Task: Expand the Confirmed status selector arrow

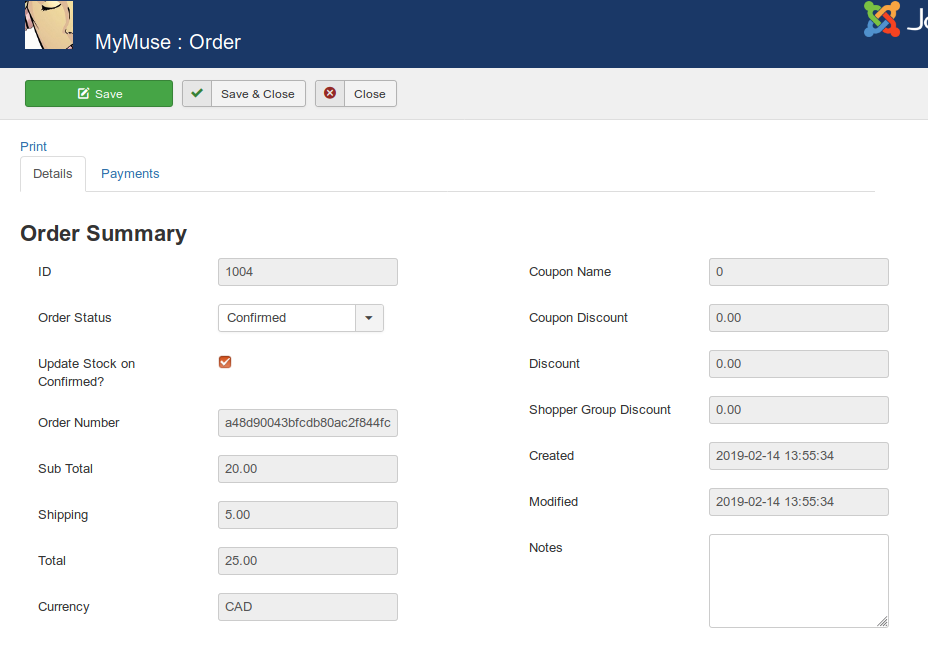Action: coord(369,317)
